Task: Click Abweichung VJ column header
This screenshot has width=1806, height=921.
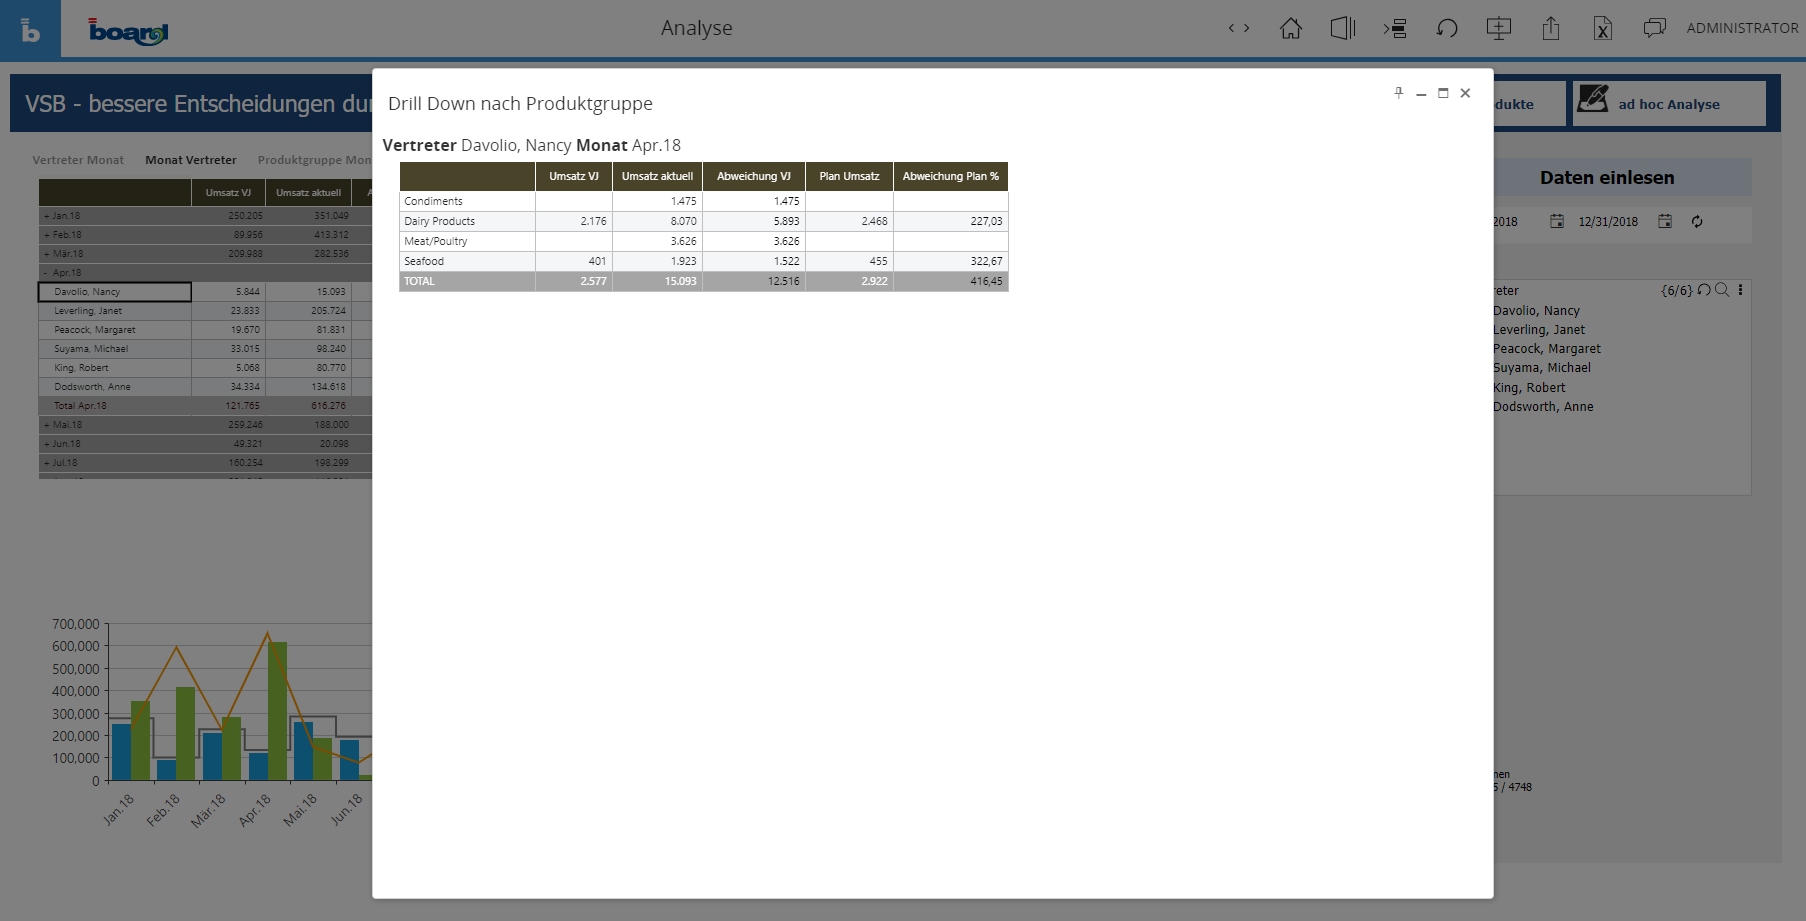Action: coord(754,176)
